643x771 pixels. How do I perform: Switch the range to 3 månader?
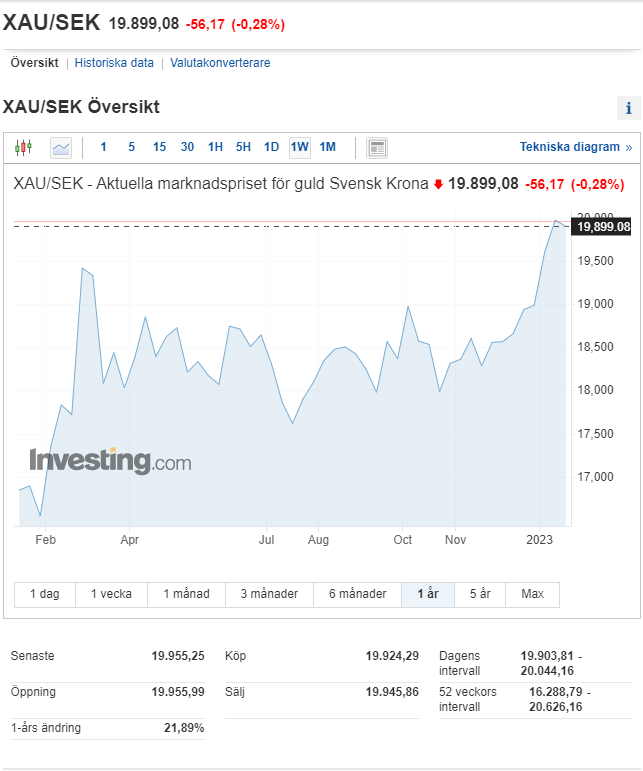point(269,594)
